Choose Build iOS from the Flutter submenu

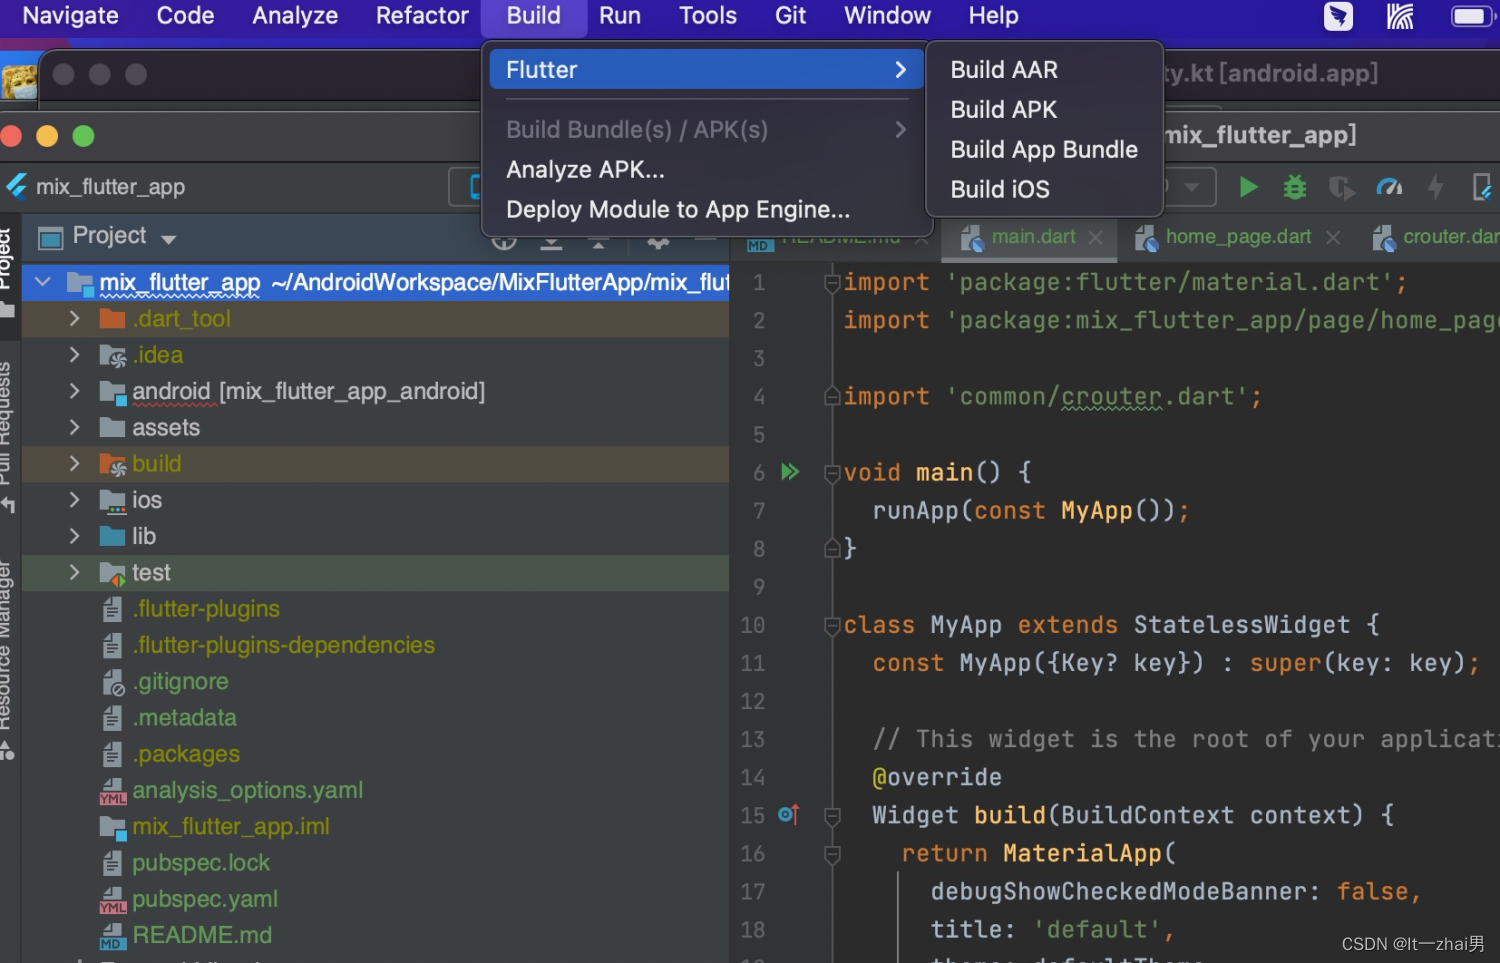pyautogui.click(x=1044, y=190)
